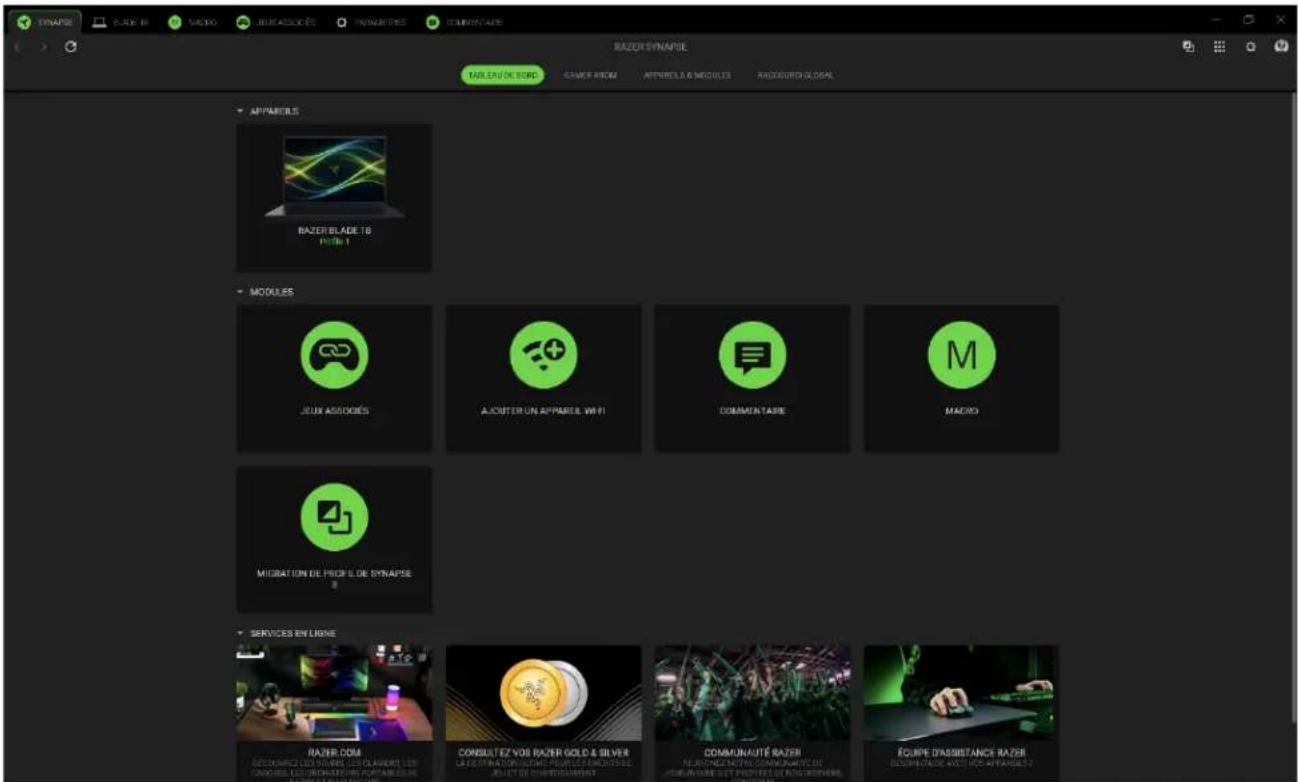Click the Macro module label

tap(961, 411)
